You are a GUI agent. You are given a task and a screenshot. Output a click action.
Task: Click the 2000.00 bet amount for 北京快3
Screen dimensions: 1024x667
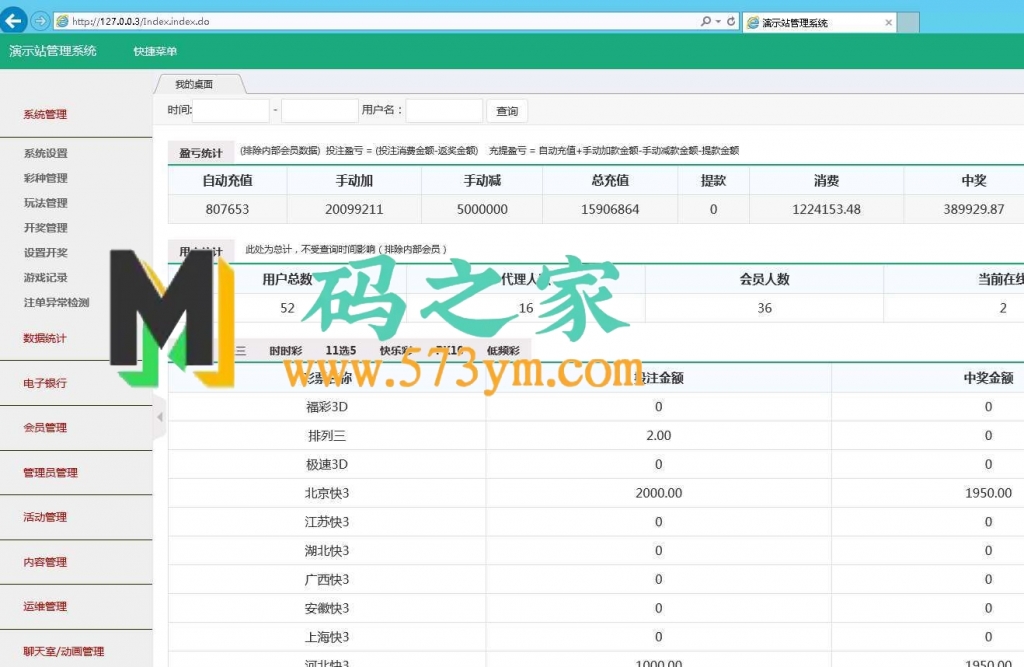[x=658, y=493]
